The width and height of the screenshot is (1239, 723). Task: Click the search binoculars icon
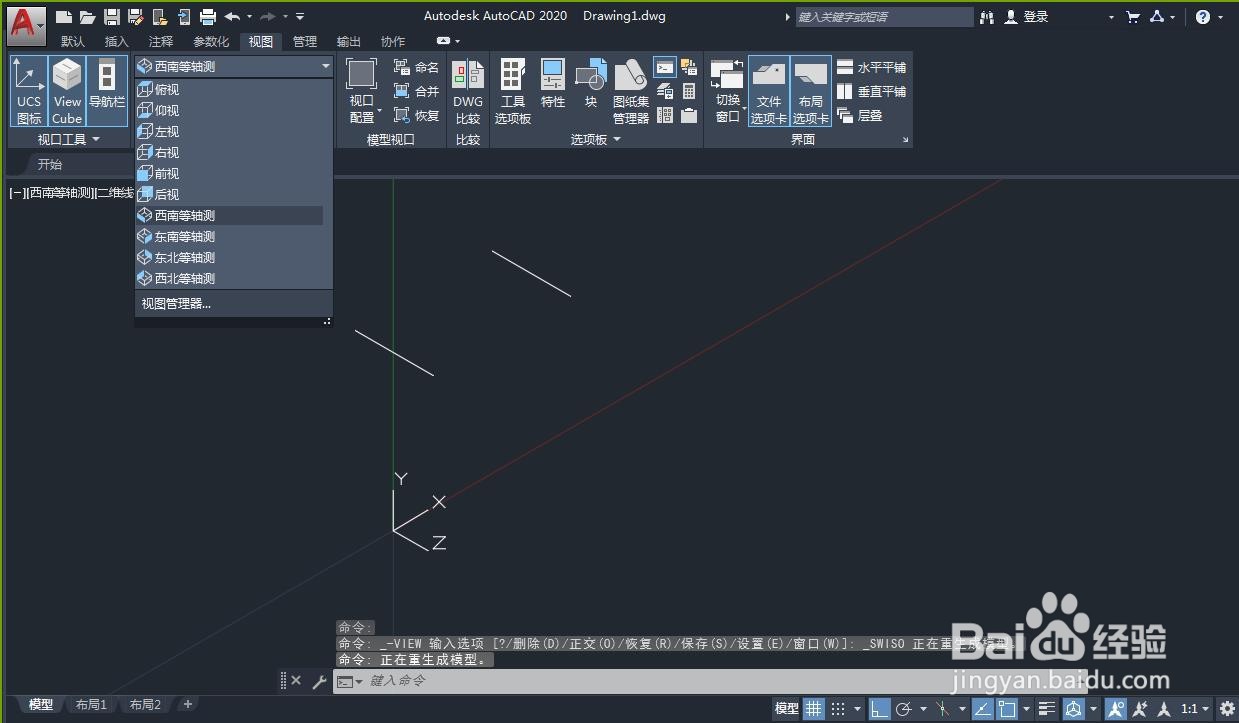pyautogui.click(x=988, y=17)
